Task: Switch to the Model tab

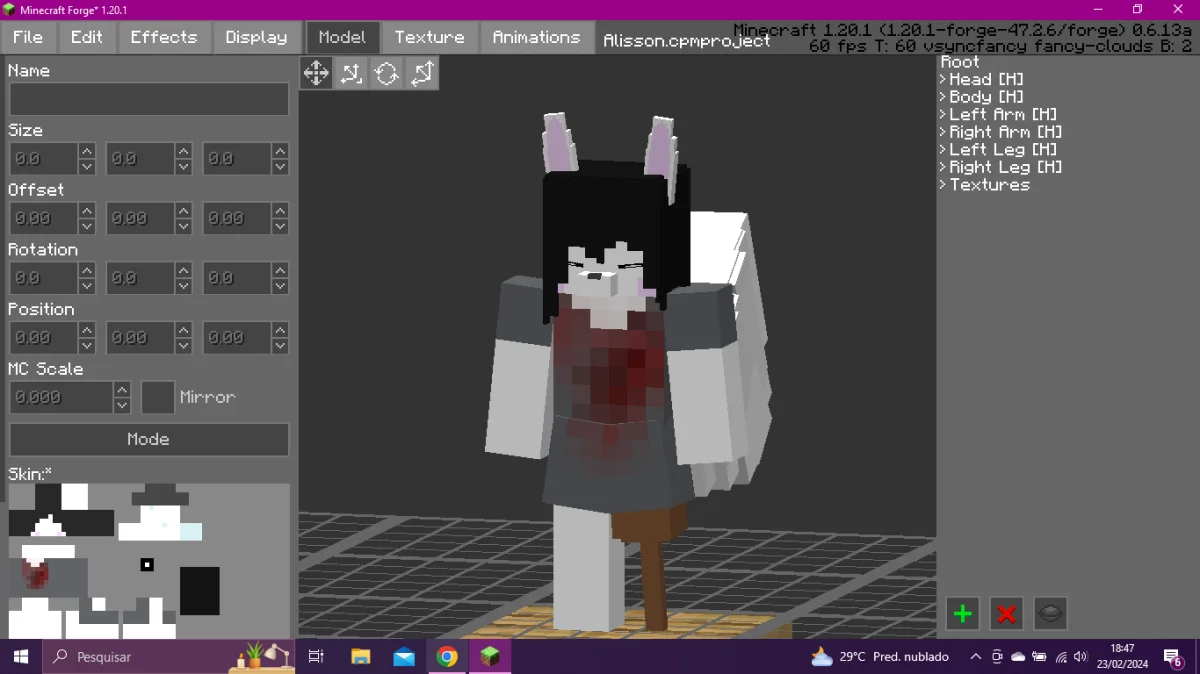Action: pos(342,37)
